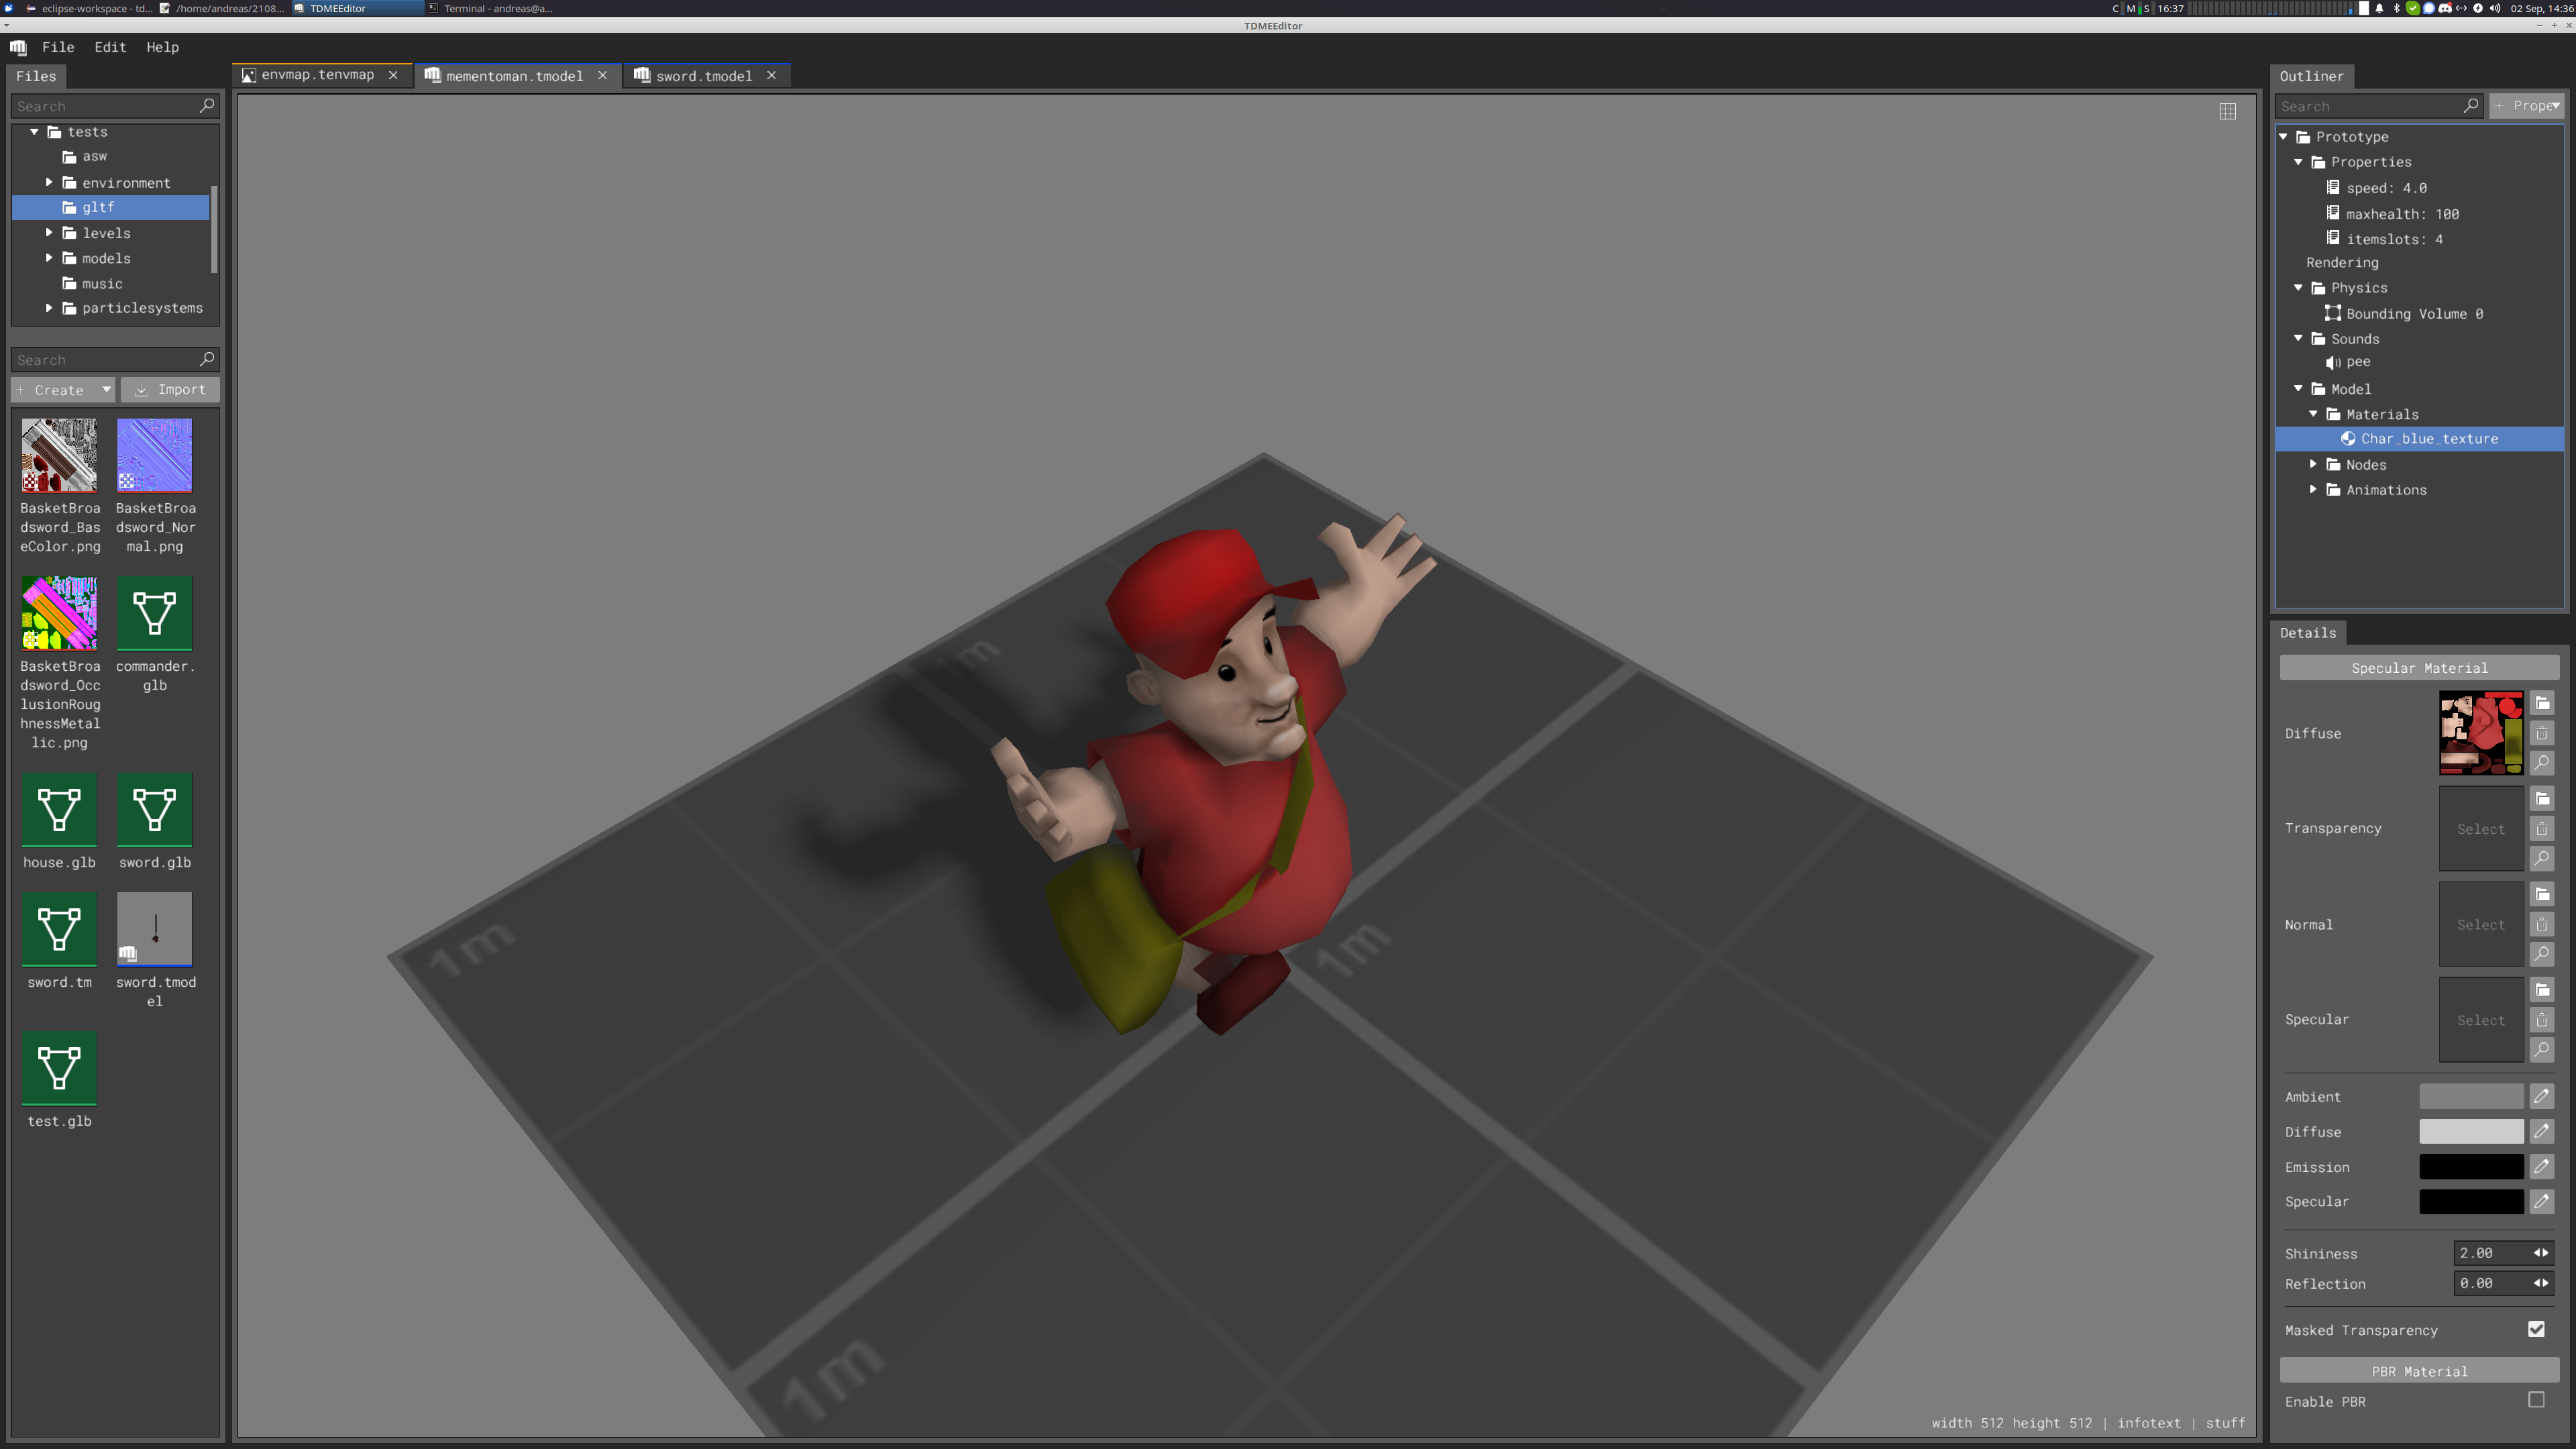Screen dimensions: 2576x1449
Task: Edit Ambient color with pencil icon
Action: 2541,1096
